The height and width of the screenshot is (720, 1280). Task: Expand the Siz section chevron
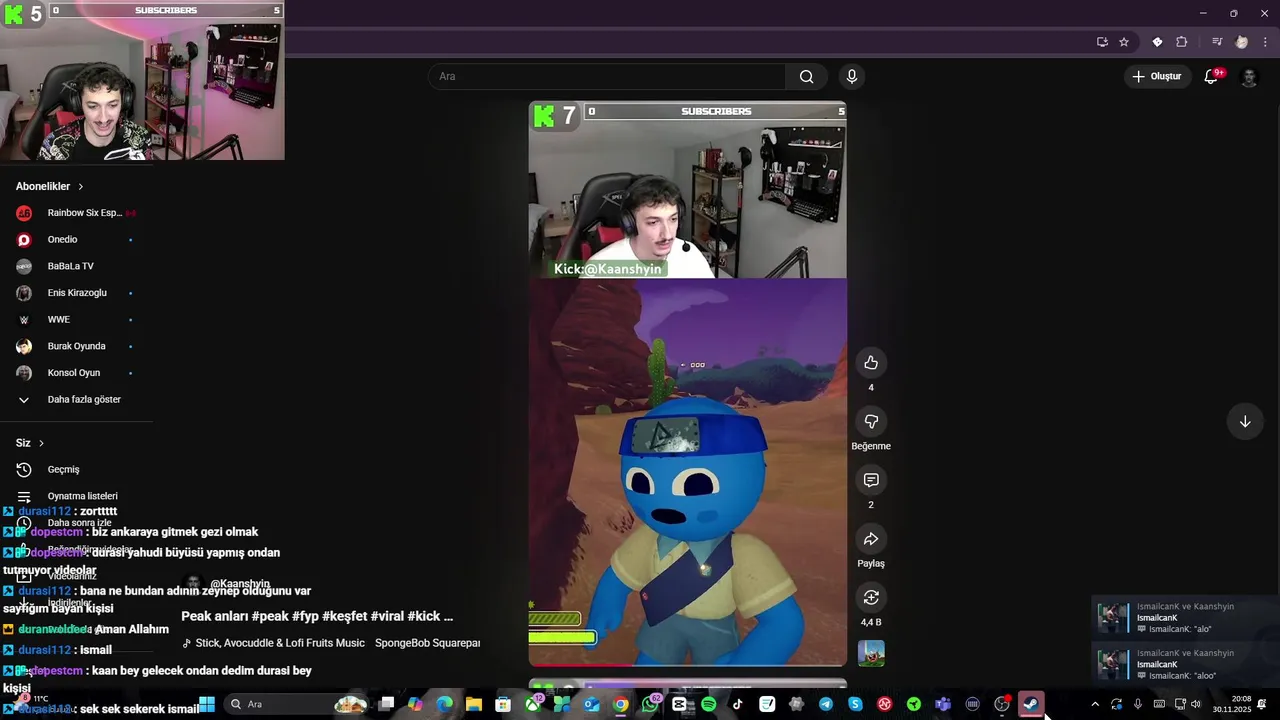[x=41, y=443]
